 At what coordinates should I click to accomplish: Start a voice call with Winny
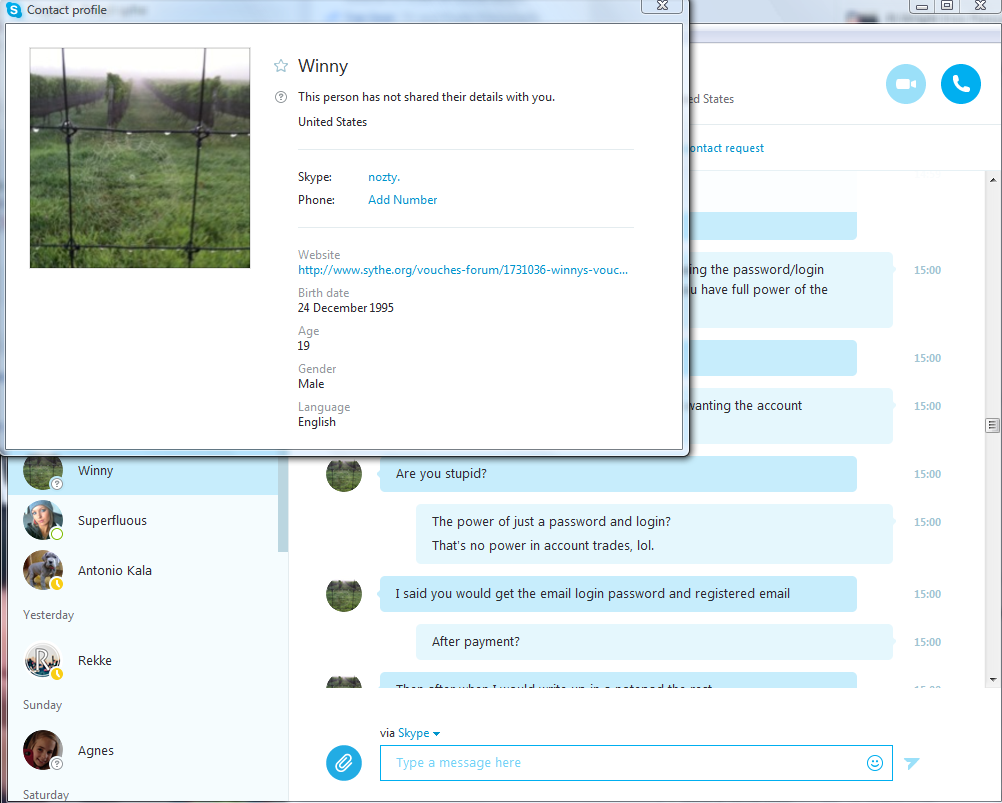coord(960,84)
